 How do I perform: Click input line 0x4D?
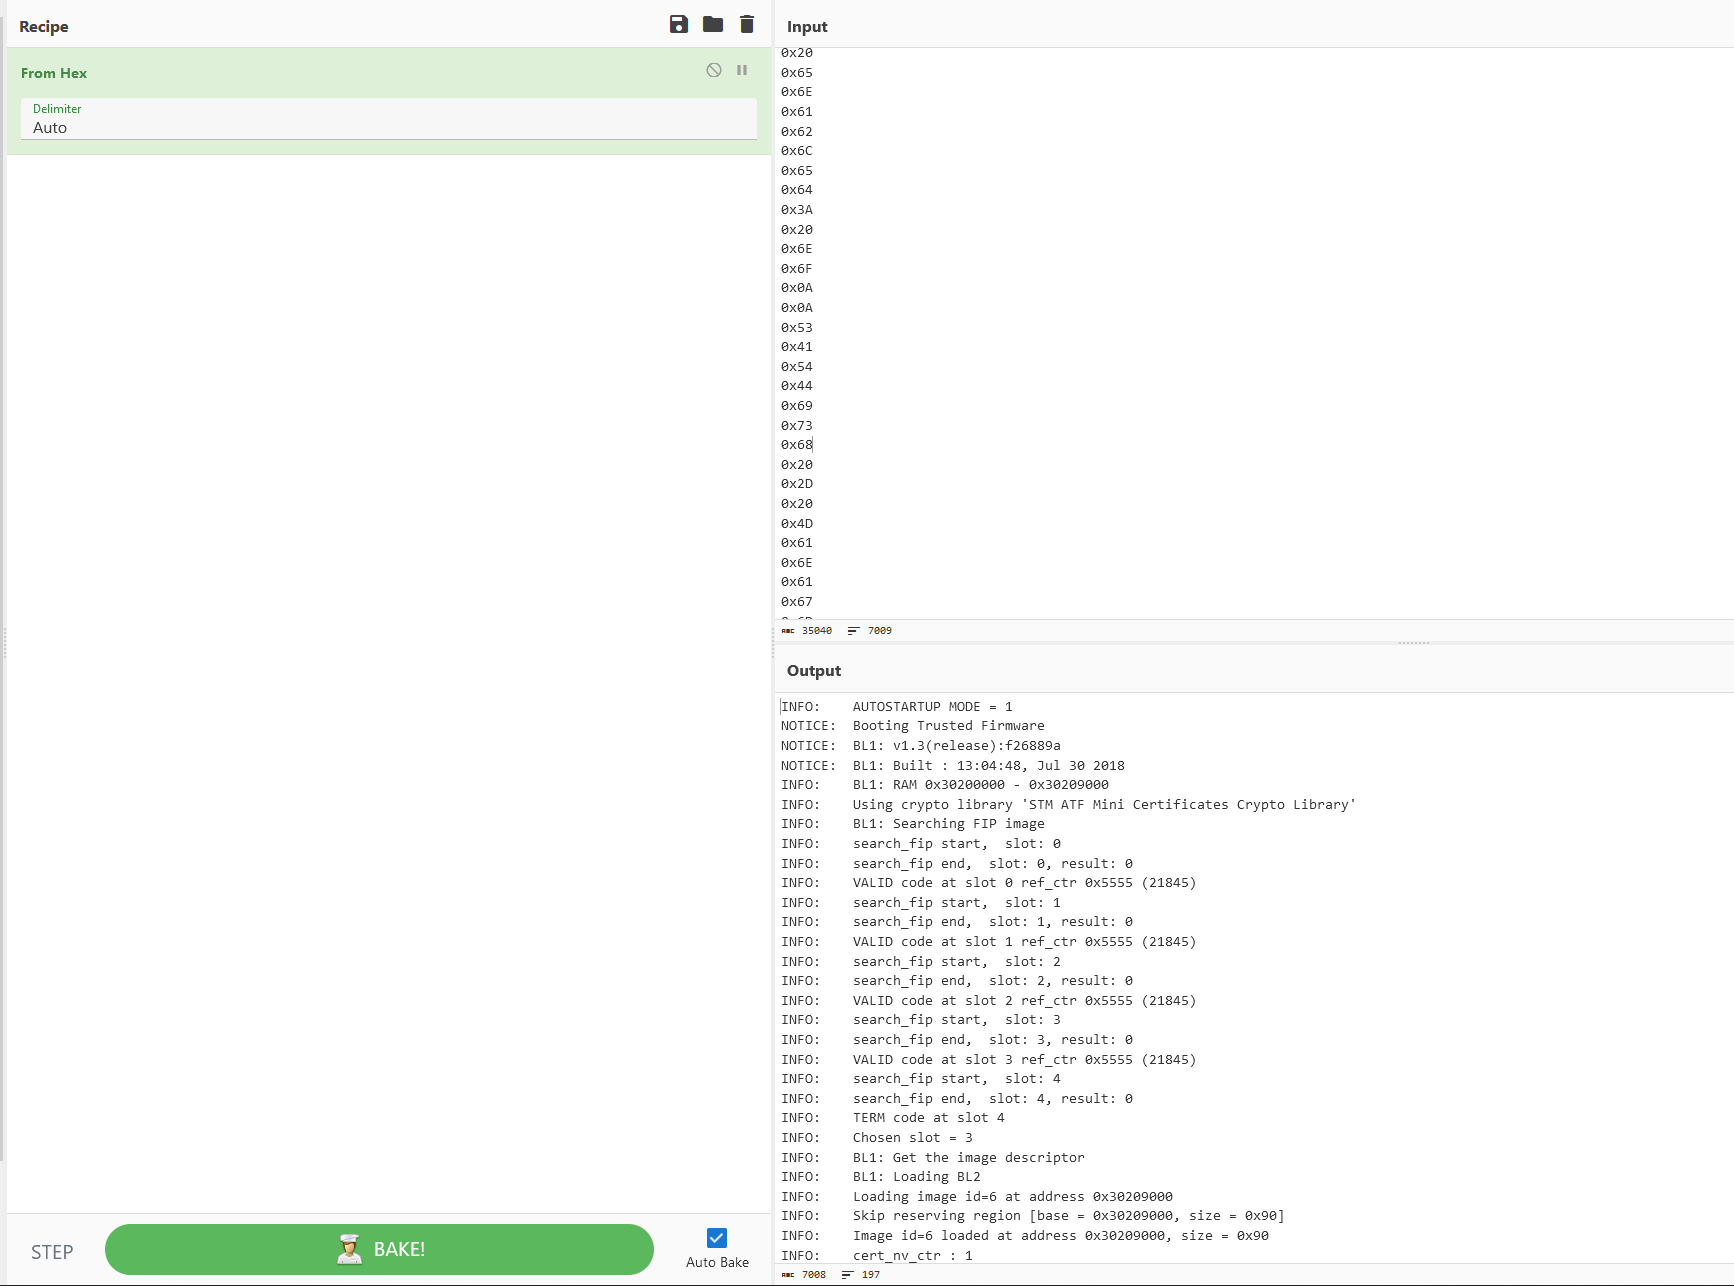pyautogui.click(x=797, y=523)
